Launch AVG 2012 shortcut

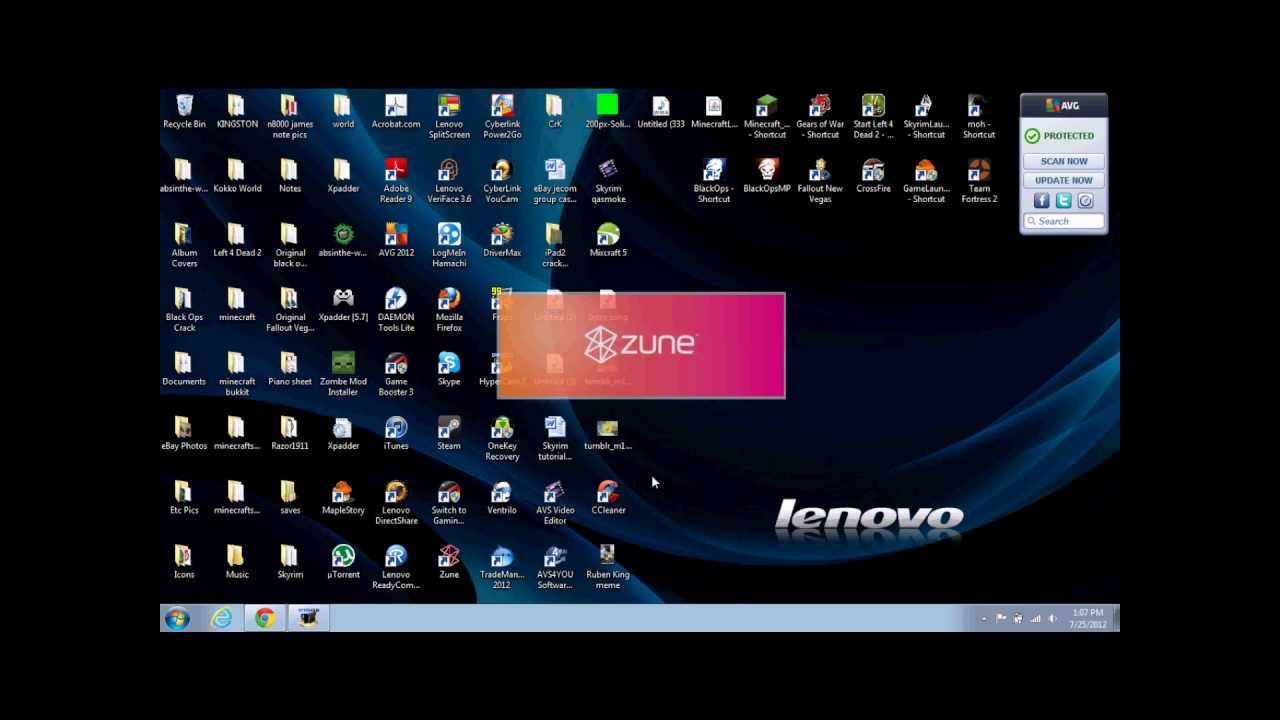click(396, 240)
